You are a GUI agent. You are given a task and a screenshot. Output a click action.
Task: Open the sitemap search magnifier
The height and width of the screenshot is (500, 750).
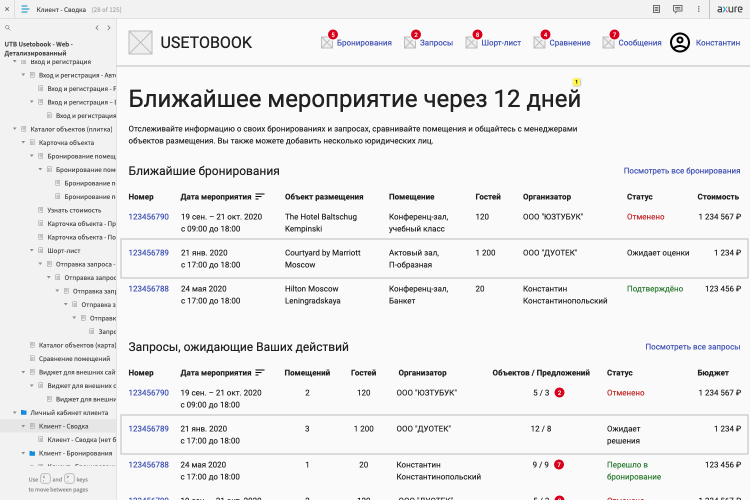click(8, 28)
